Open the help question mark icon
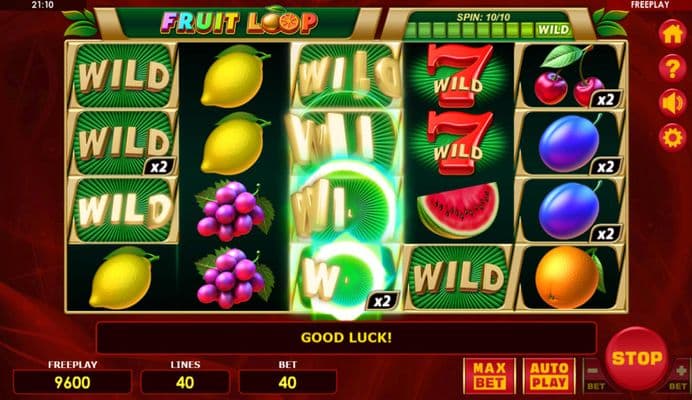This screenshot has width=692, height=400. tap(672, 68)
